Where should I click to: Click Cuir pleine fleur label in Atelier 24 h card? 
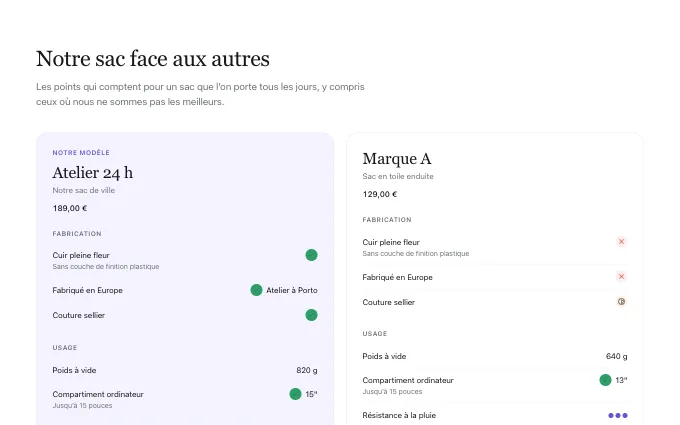tap(81, 255)
